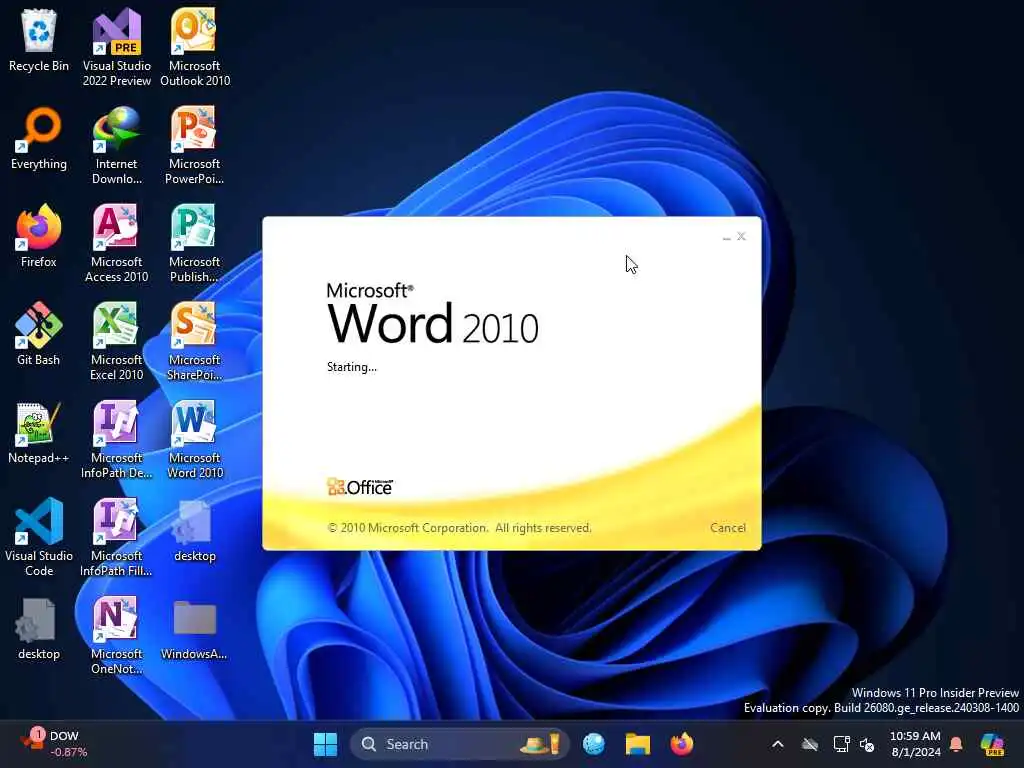Open File Explorer from taskbar
Viewport: 1024px width, 768px height.
[637, 744]
